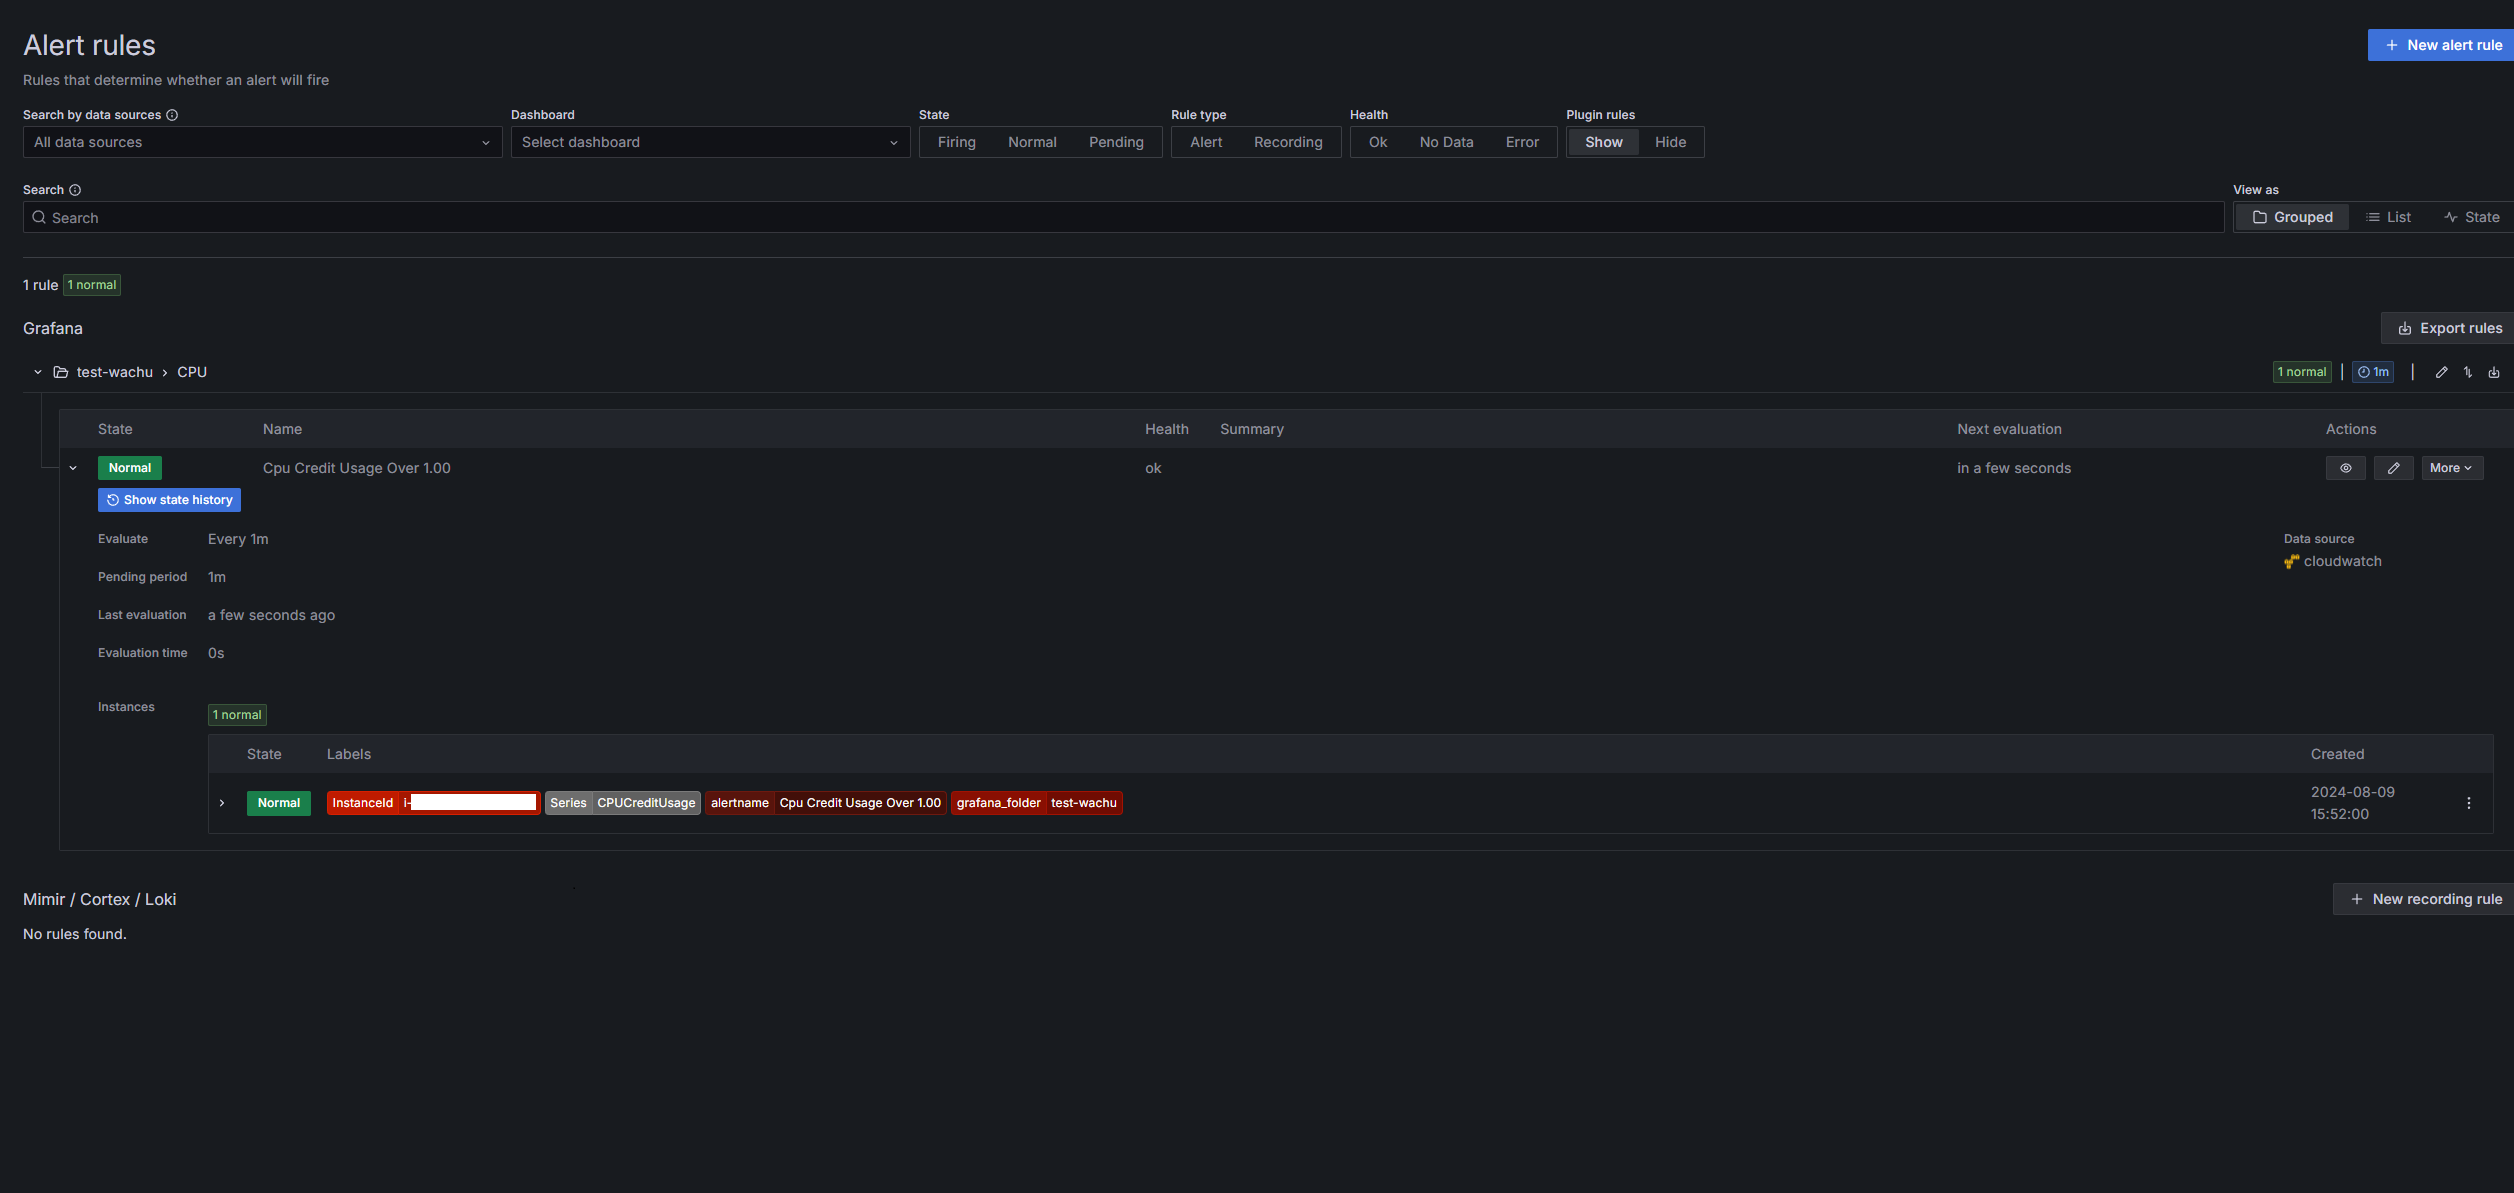The height and width of the screenshot is (1193, 2514).
Task: Click the eye view icon for the rule
Action: [x=2345, y=468]
